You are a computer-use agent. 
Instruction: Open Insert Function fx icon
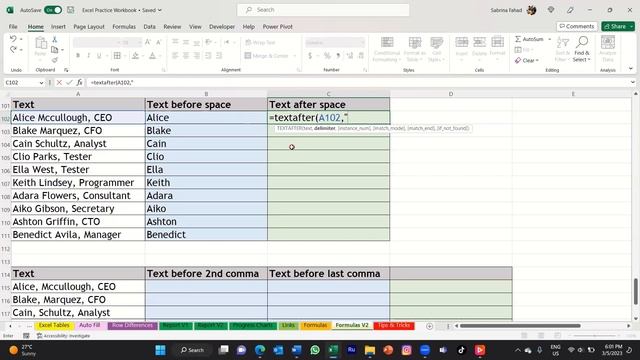(x=79, y=82)
